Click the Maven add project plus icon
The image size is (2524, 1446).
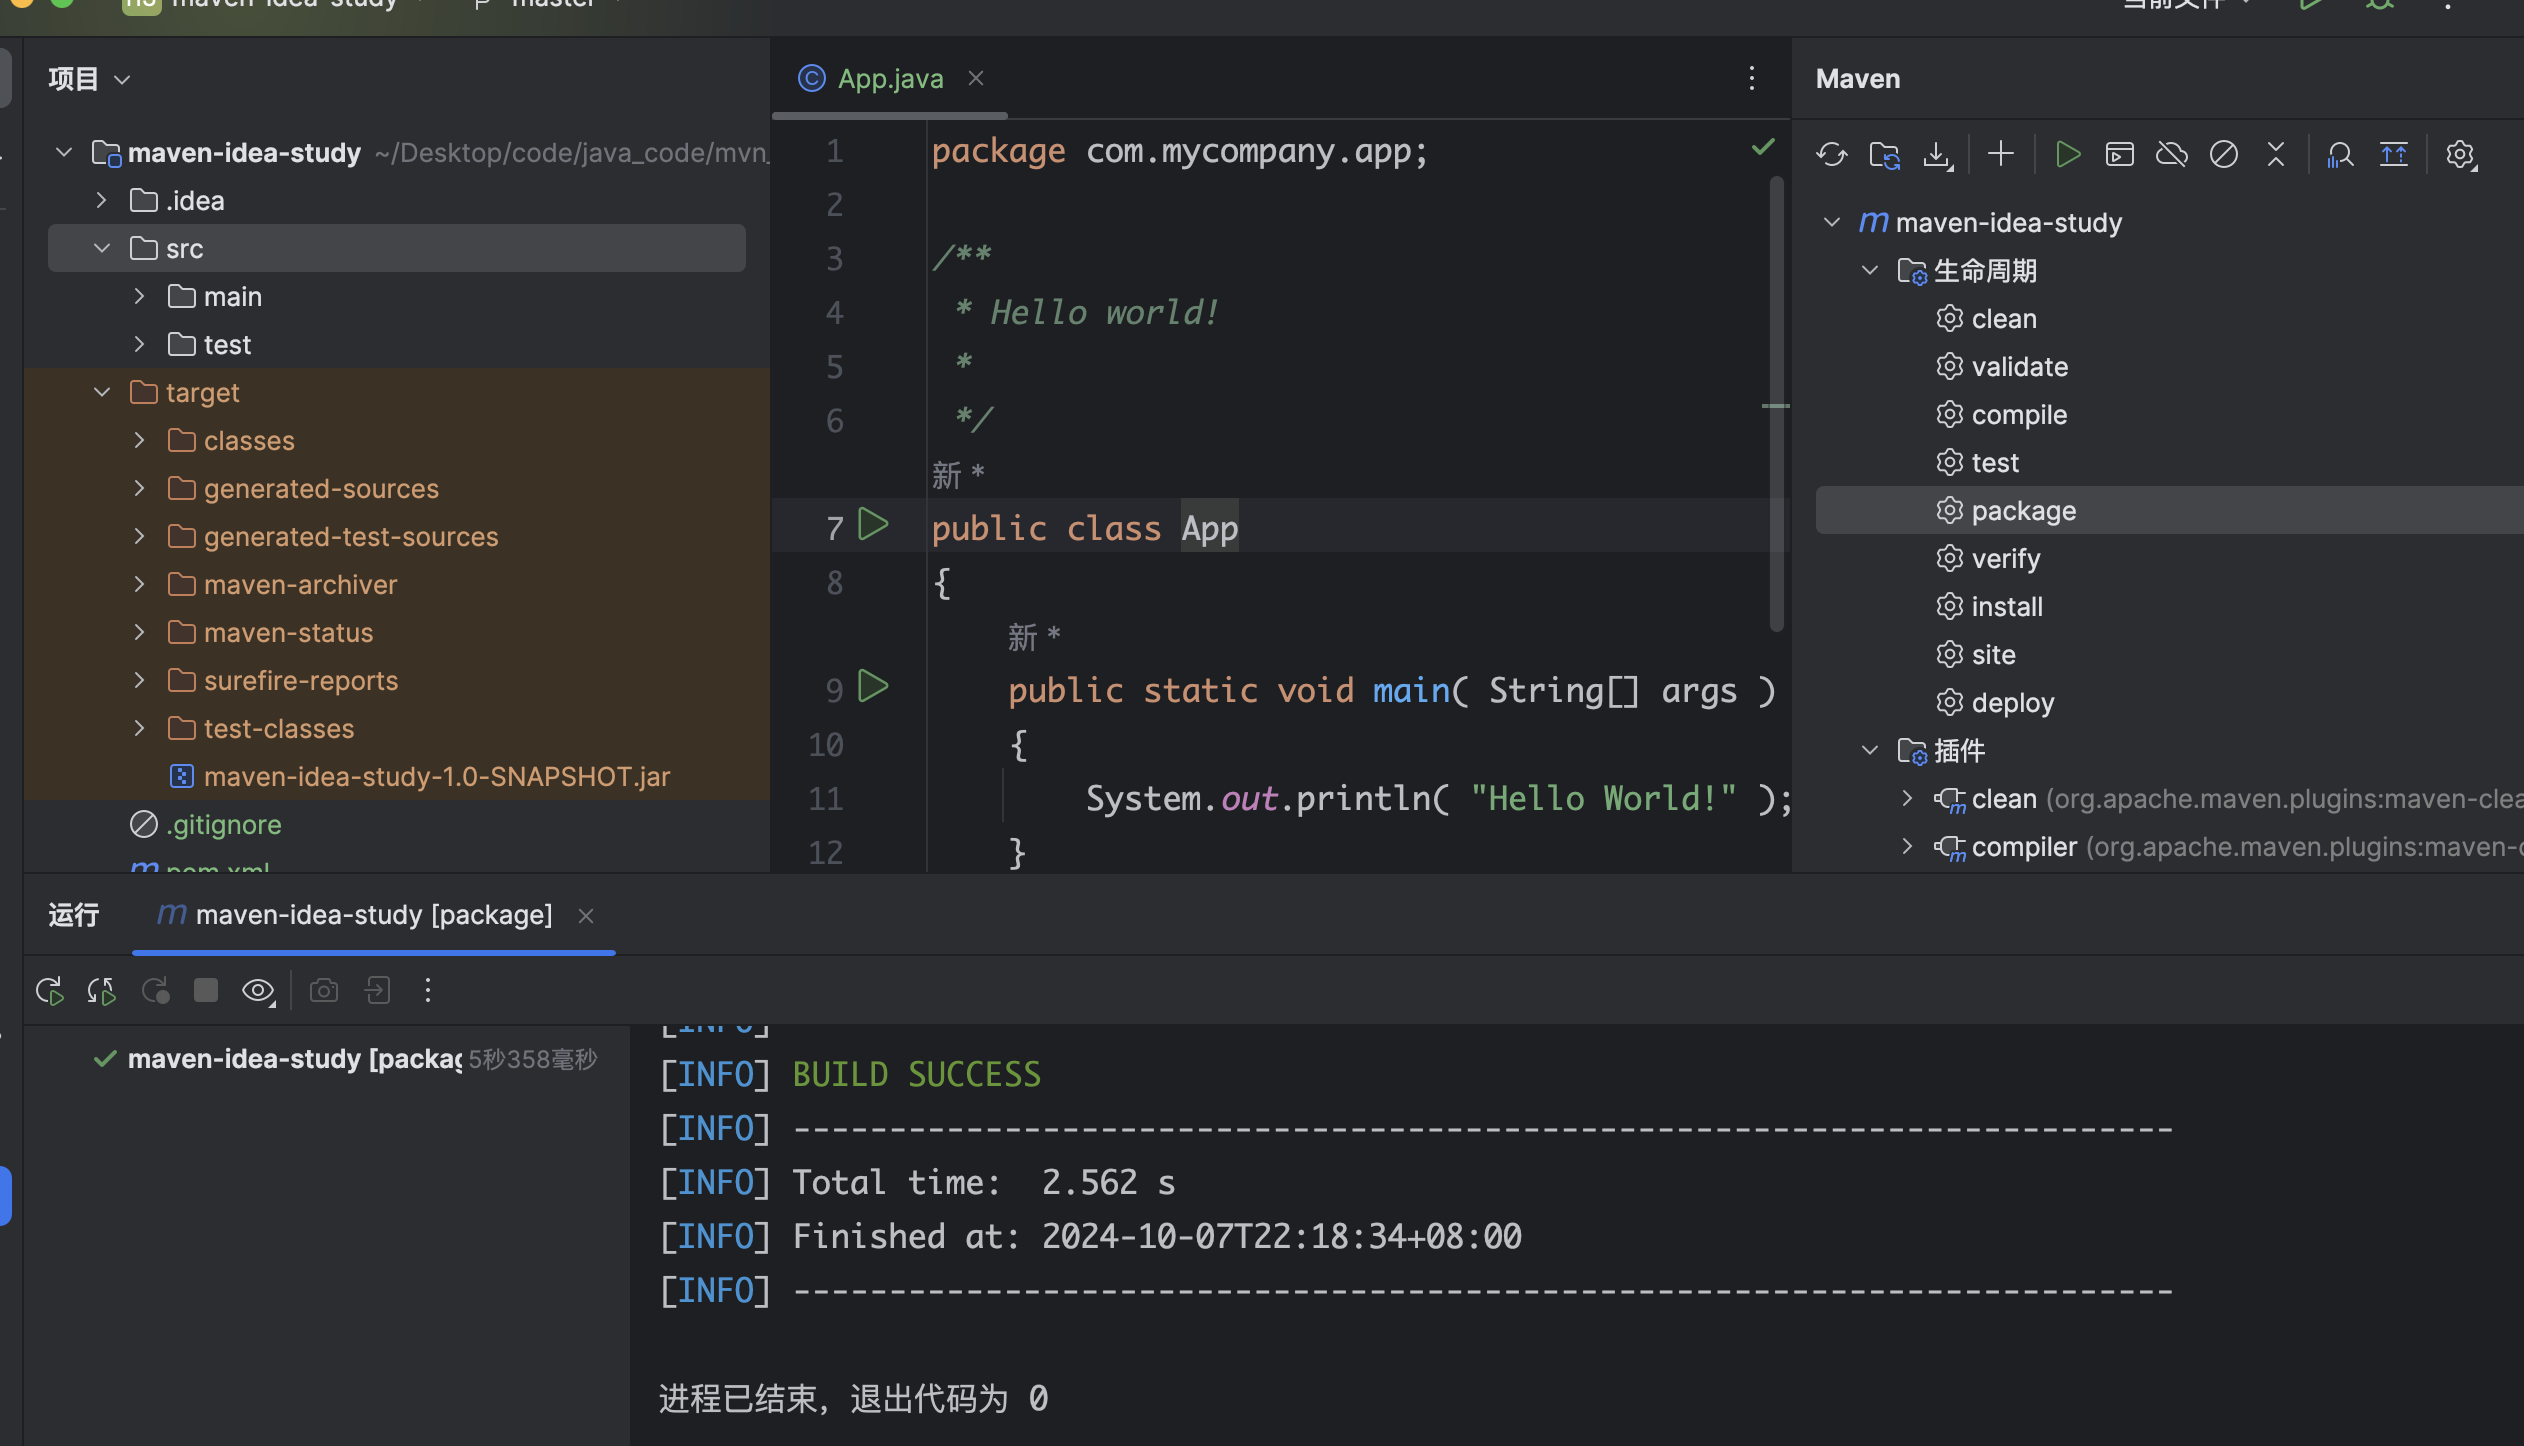[2001, 154]
